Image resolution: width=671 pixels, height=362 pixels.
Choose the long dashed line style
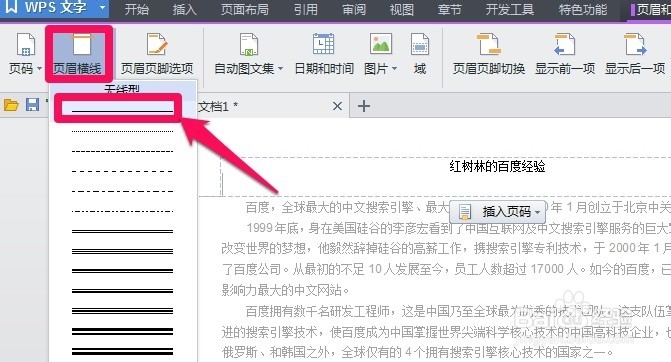pos(122,171)
